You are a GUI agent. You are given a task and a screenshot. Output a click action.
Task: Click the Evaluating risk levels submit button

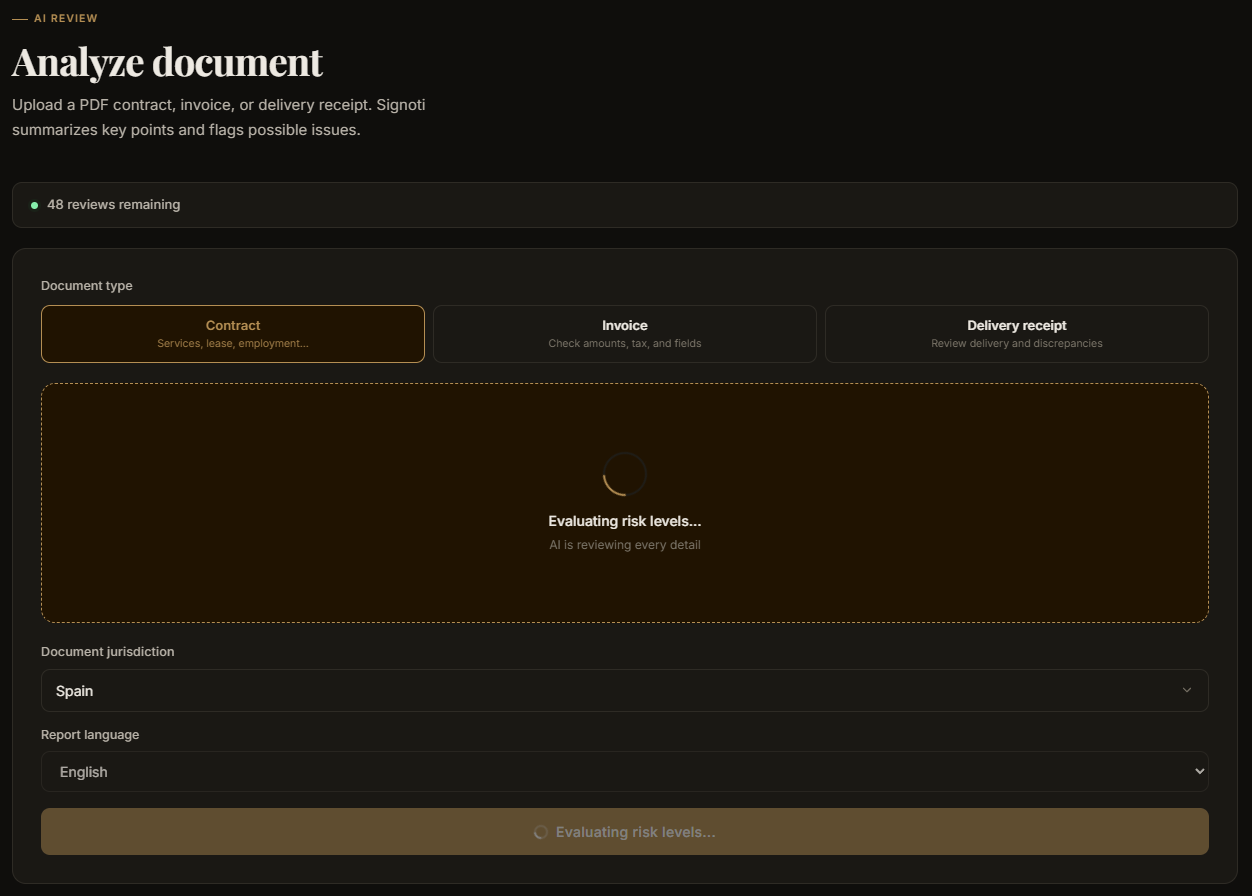[625, 832]
